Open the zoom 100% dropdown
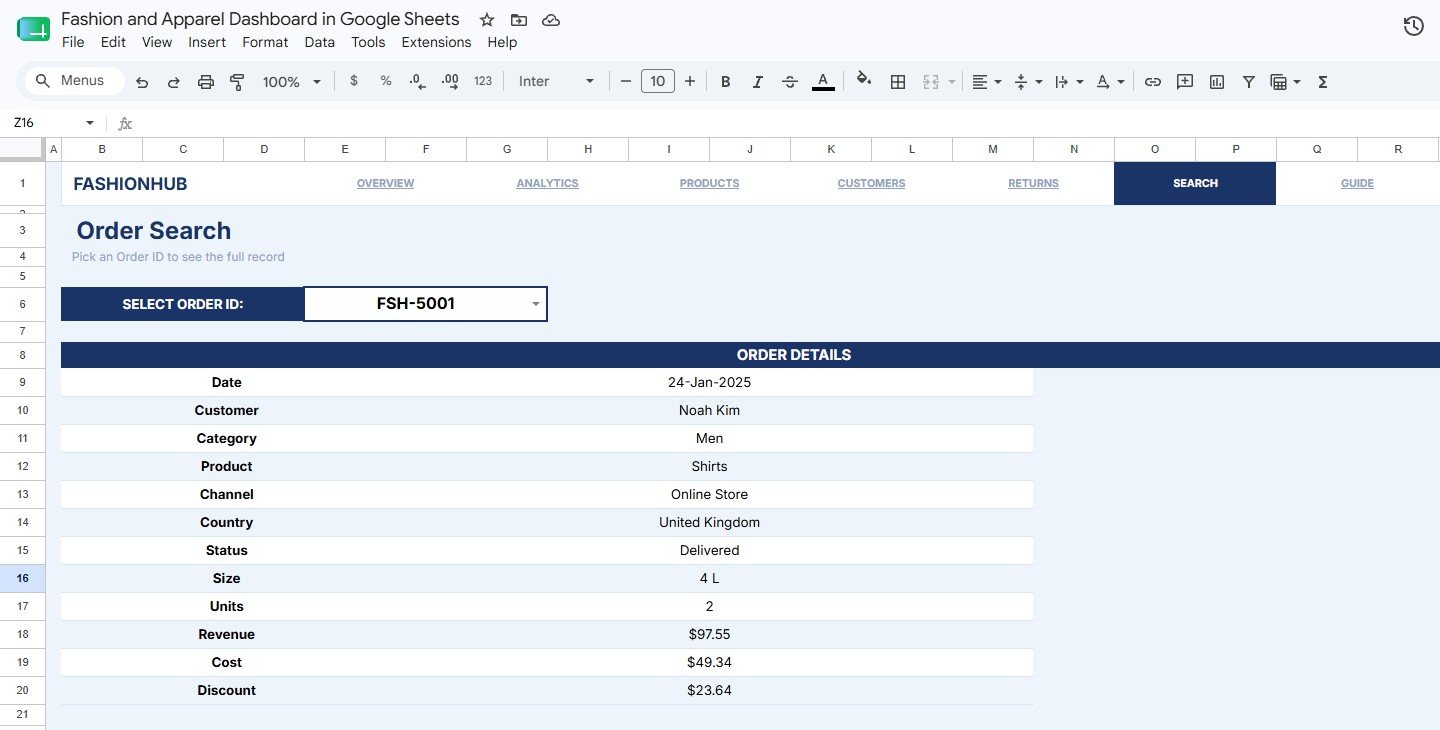Viewport: 1440px width, 730px height. [x=292, y=82]
